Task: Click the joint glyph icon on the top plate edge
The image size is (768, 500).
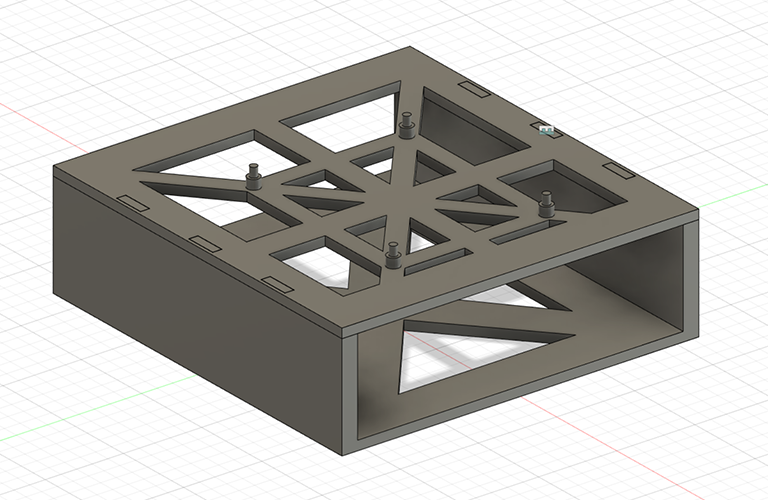Action: tap(546, 130)
